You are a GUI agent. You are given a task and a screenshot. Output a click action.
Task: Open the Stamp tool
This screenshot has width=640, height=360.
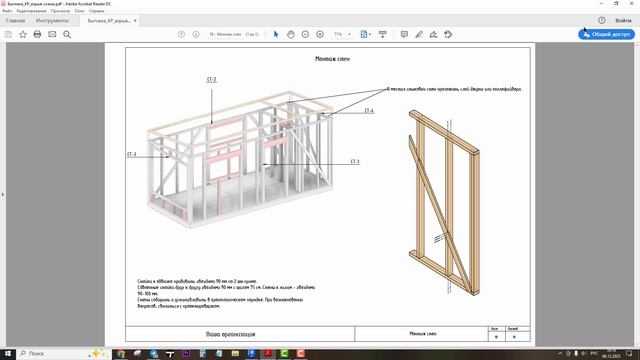pyautogui.click(x=448, y=34)
